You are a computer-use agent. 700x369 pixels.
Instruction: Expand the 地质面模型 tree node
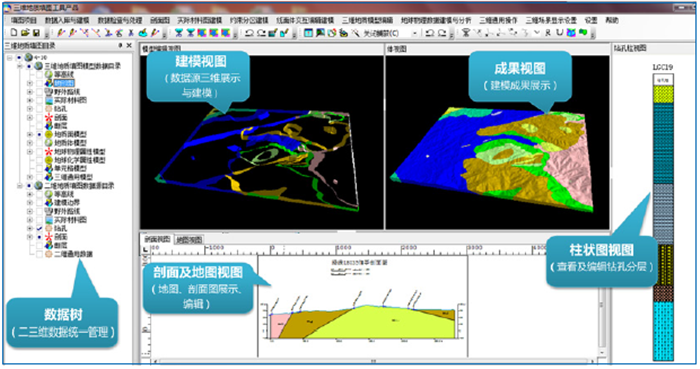[x=29, y=134]
